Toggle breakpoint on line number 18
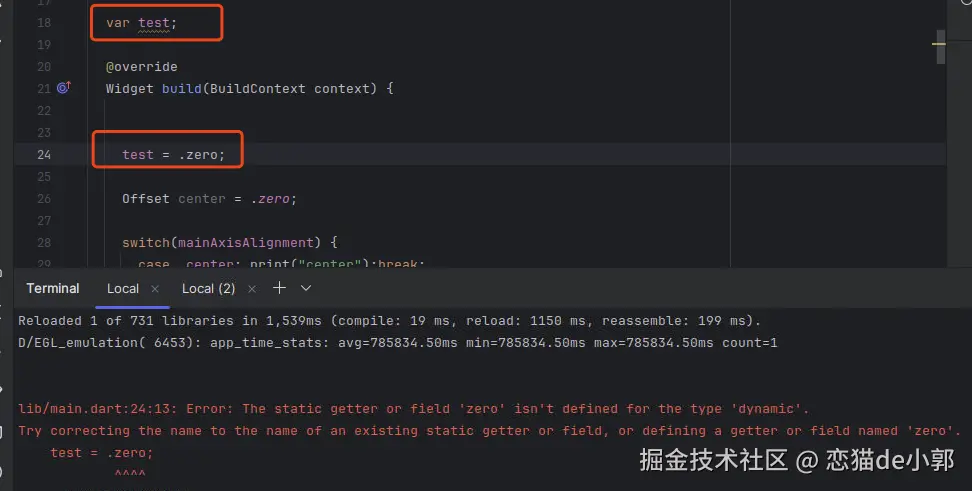Screen dimensions: 972x491 43,22
